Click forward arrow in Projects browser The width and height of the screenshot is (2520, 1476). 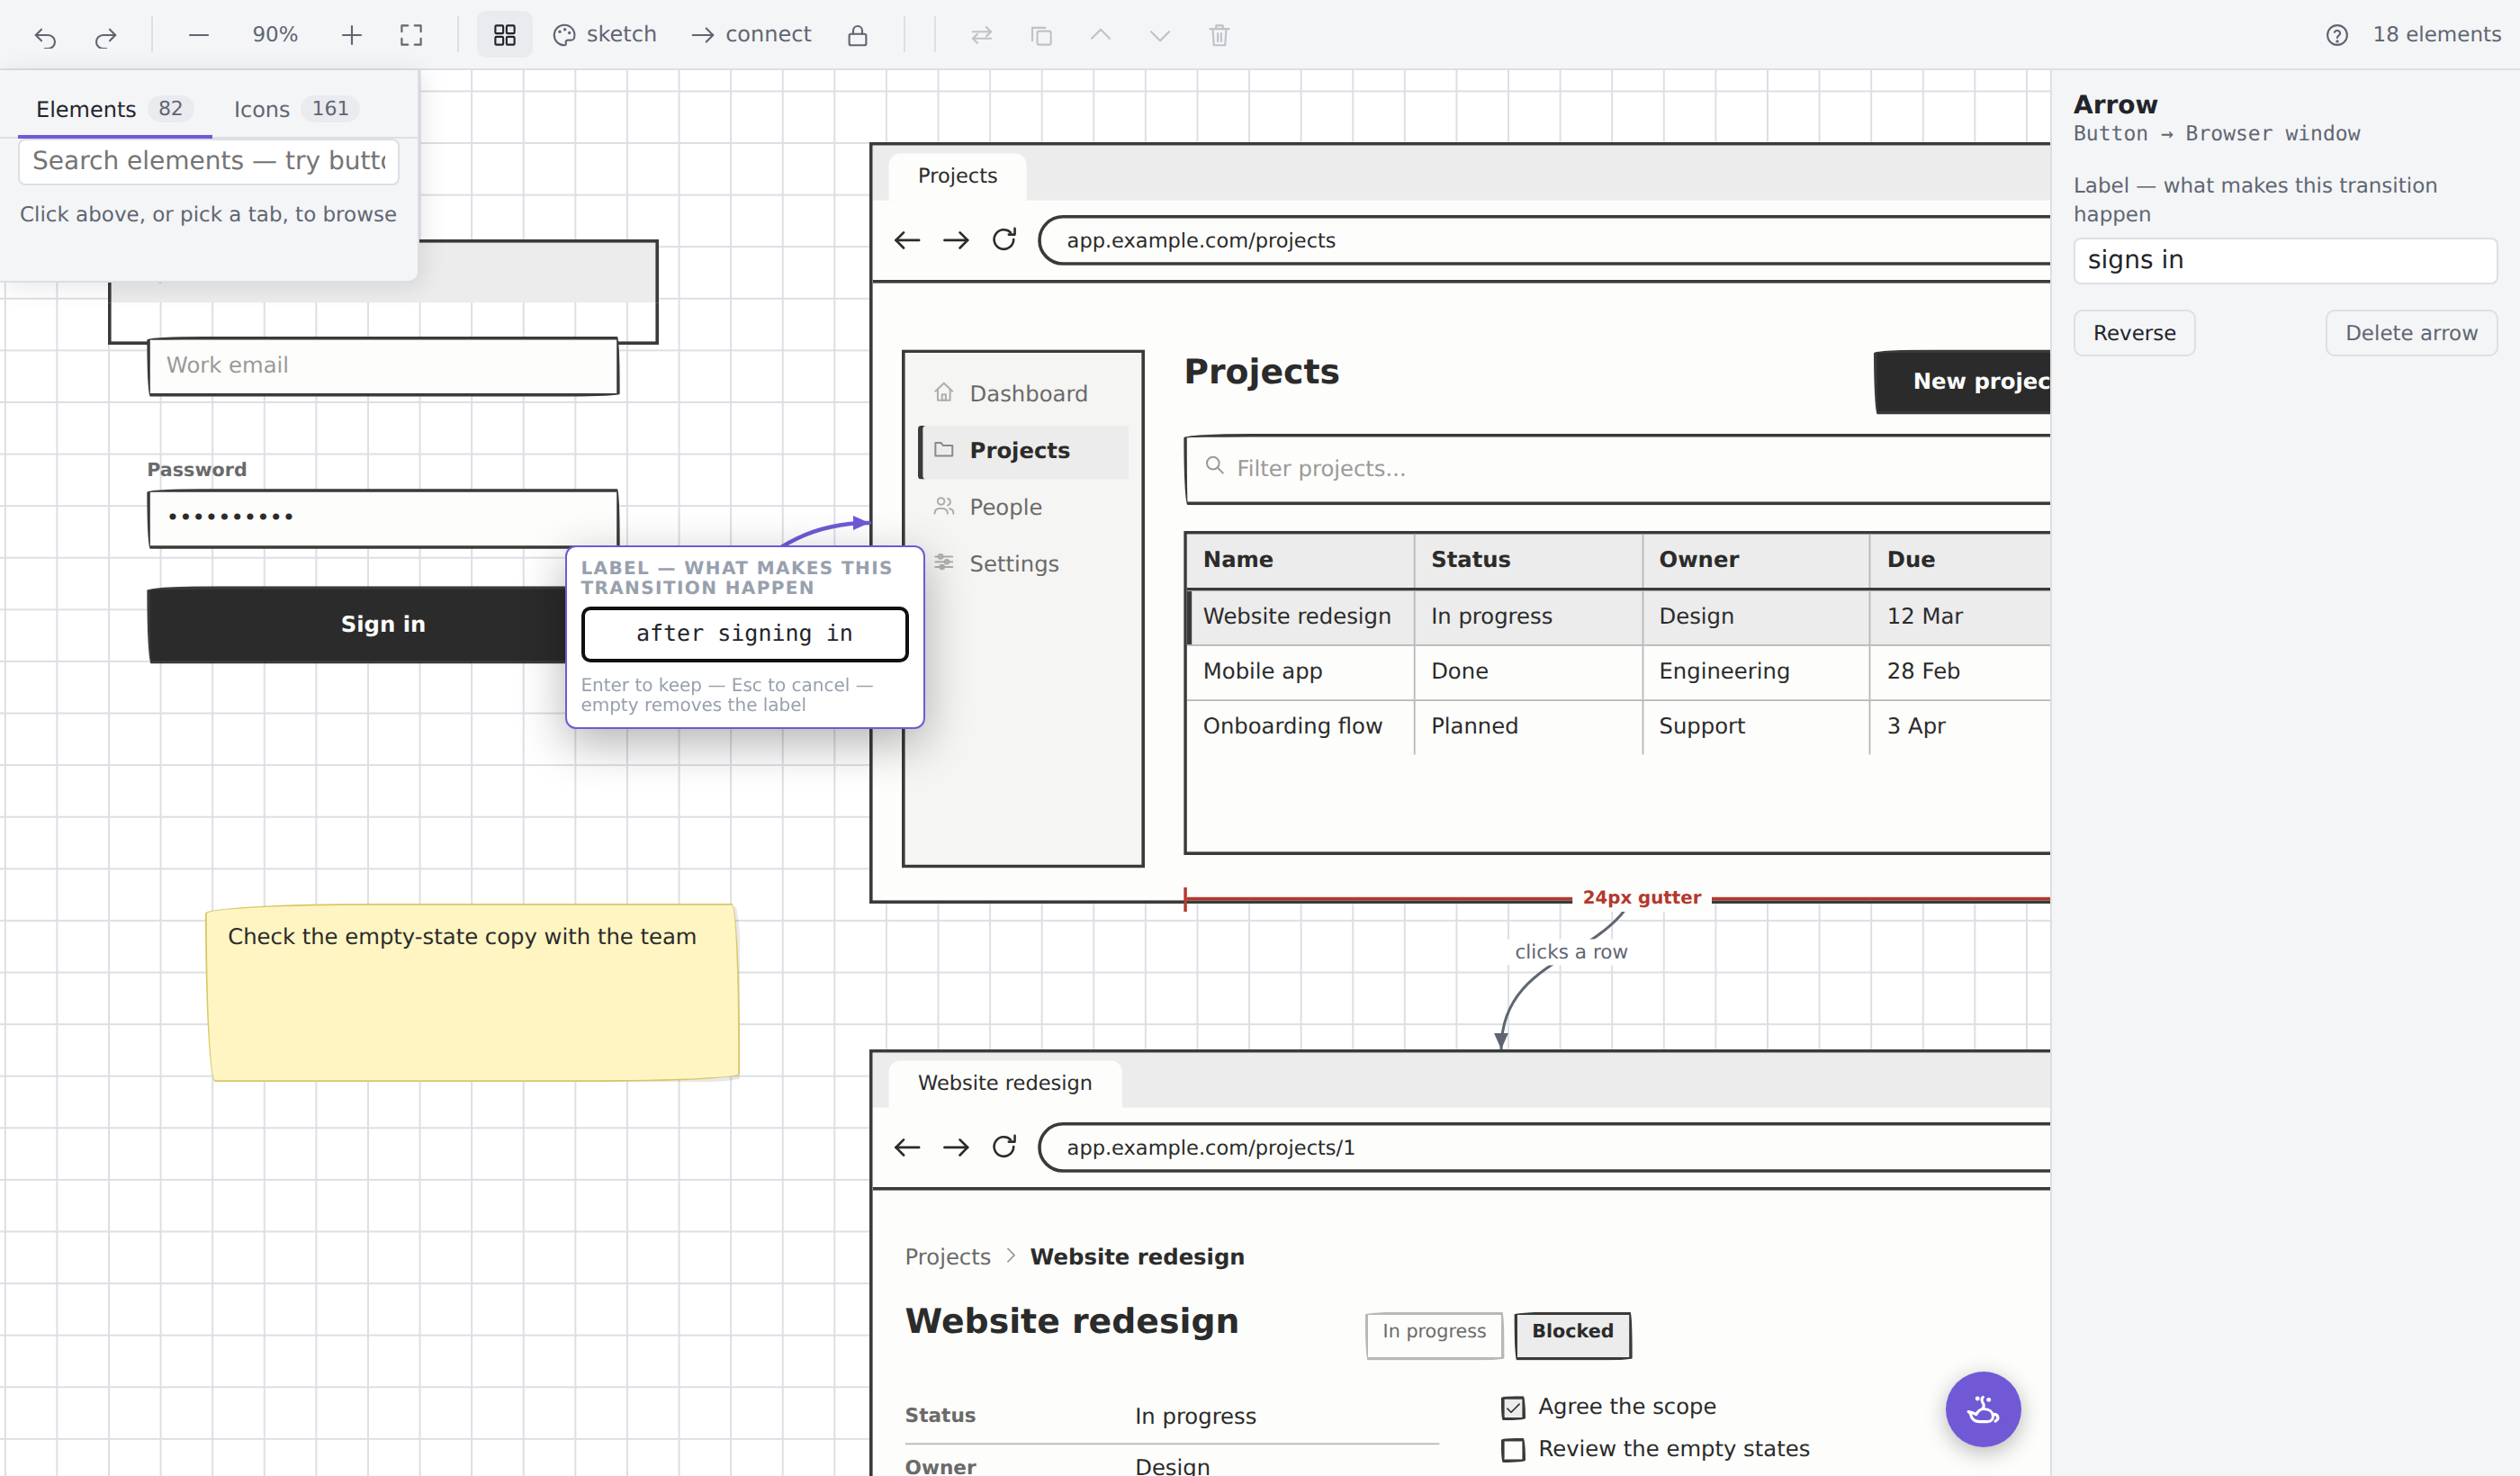click(956, 240)
